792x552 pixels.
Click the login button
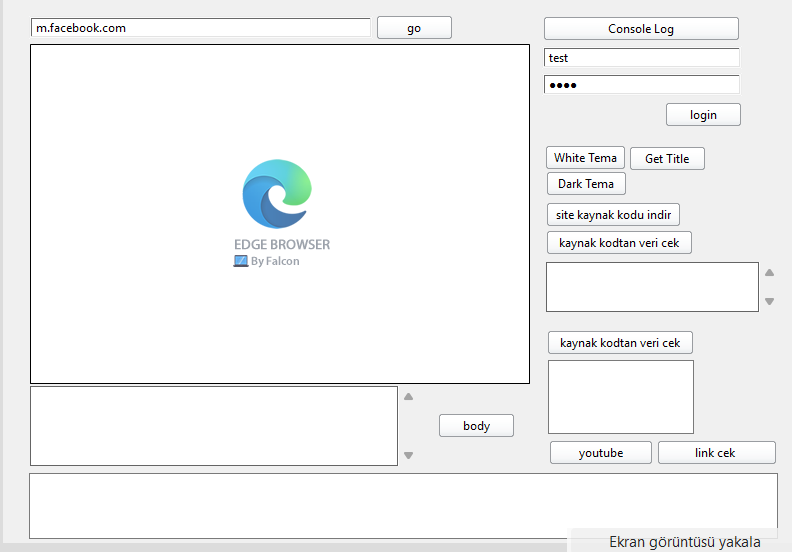point(703,115)
